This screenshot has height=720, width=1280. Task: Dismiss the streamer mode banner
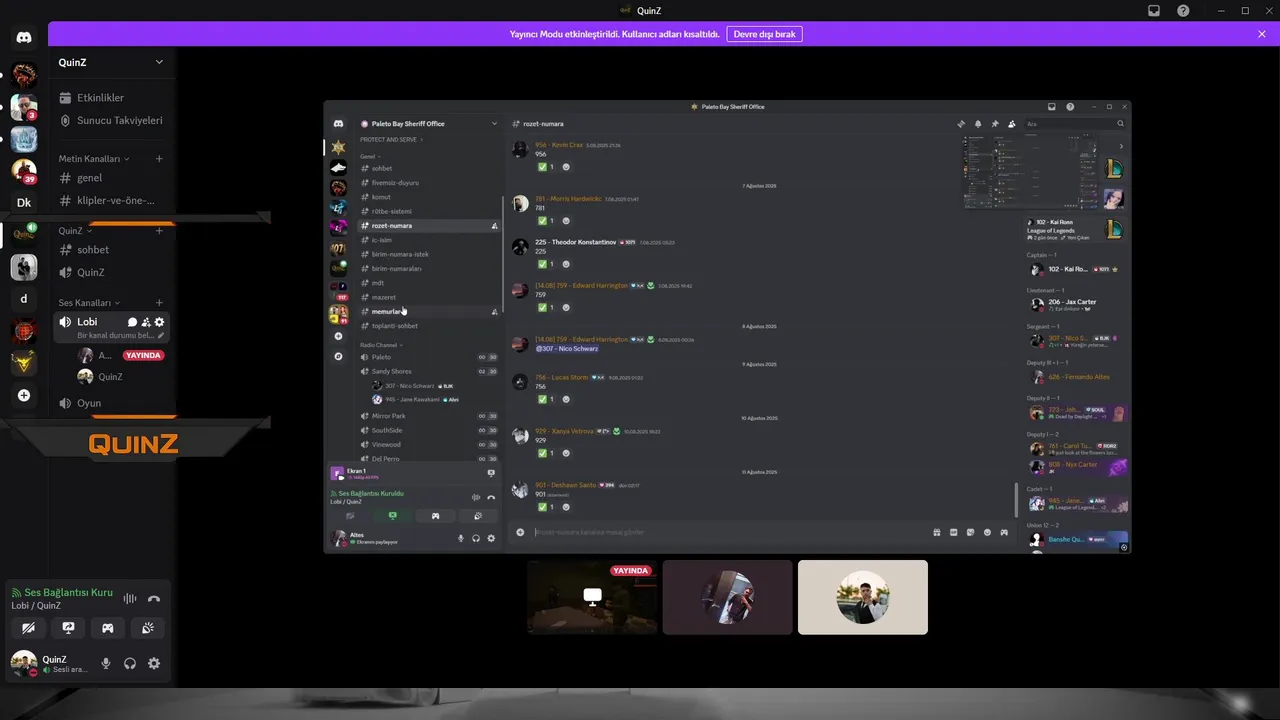pos(1262,34)
